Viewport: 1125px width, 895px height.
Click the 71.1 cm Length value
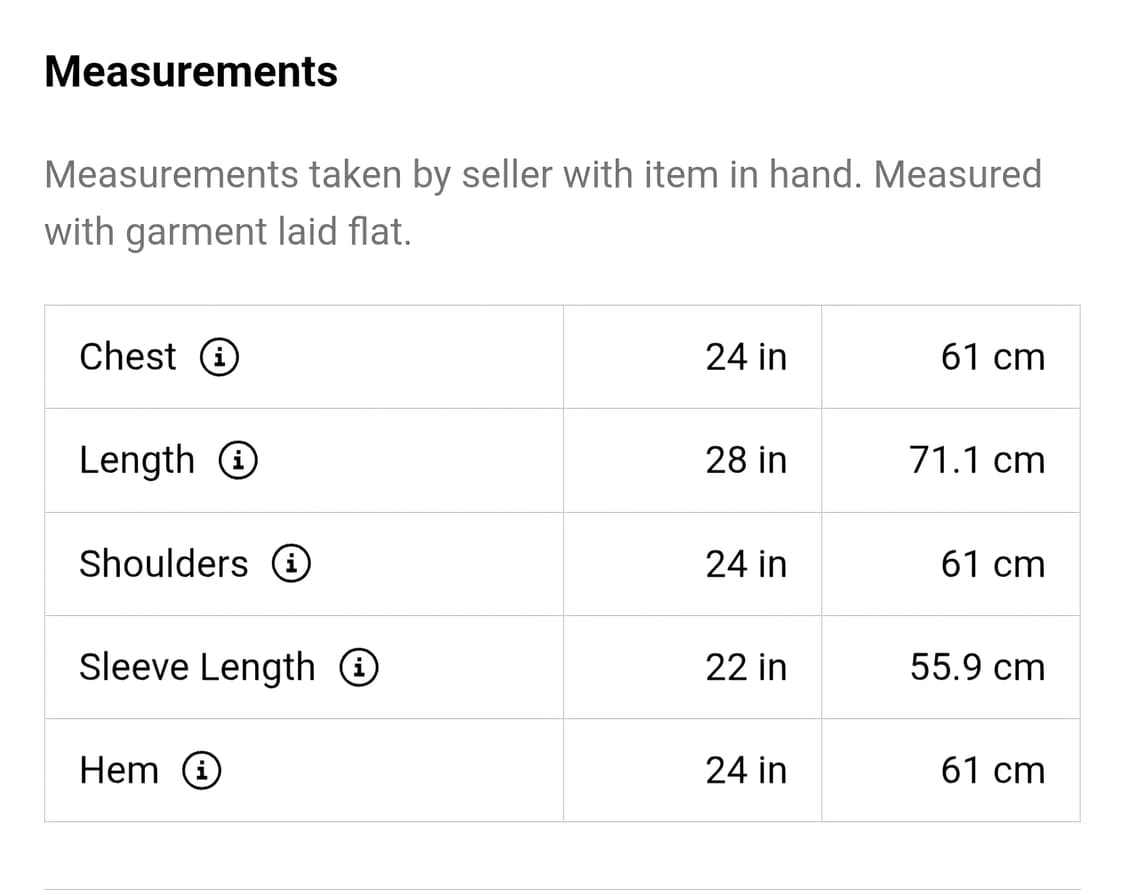977,460
